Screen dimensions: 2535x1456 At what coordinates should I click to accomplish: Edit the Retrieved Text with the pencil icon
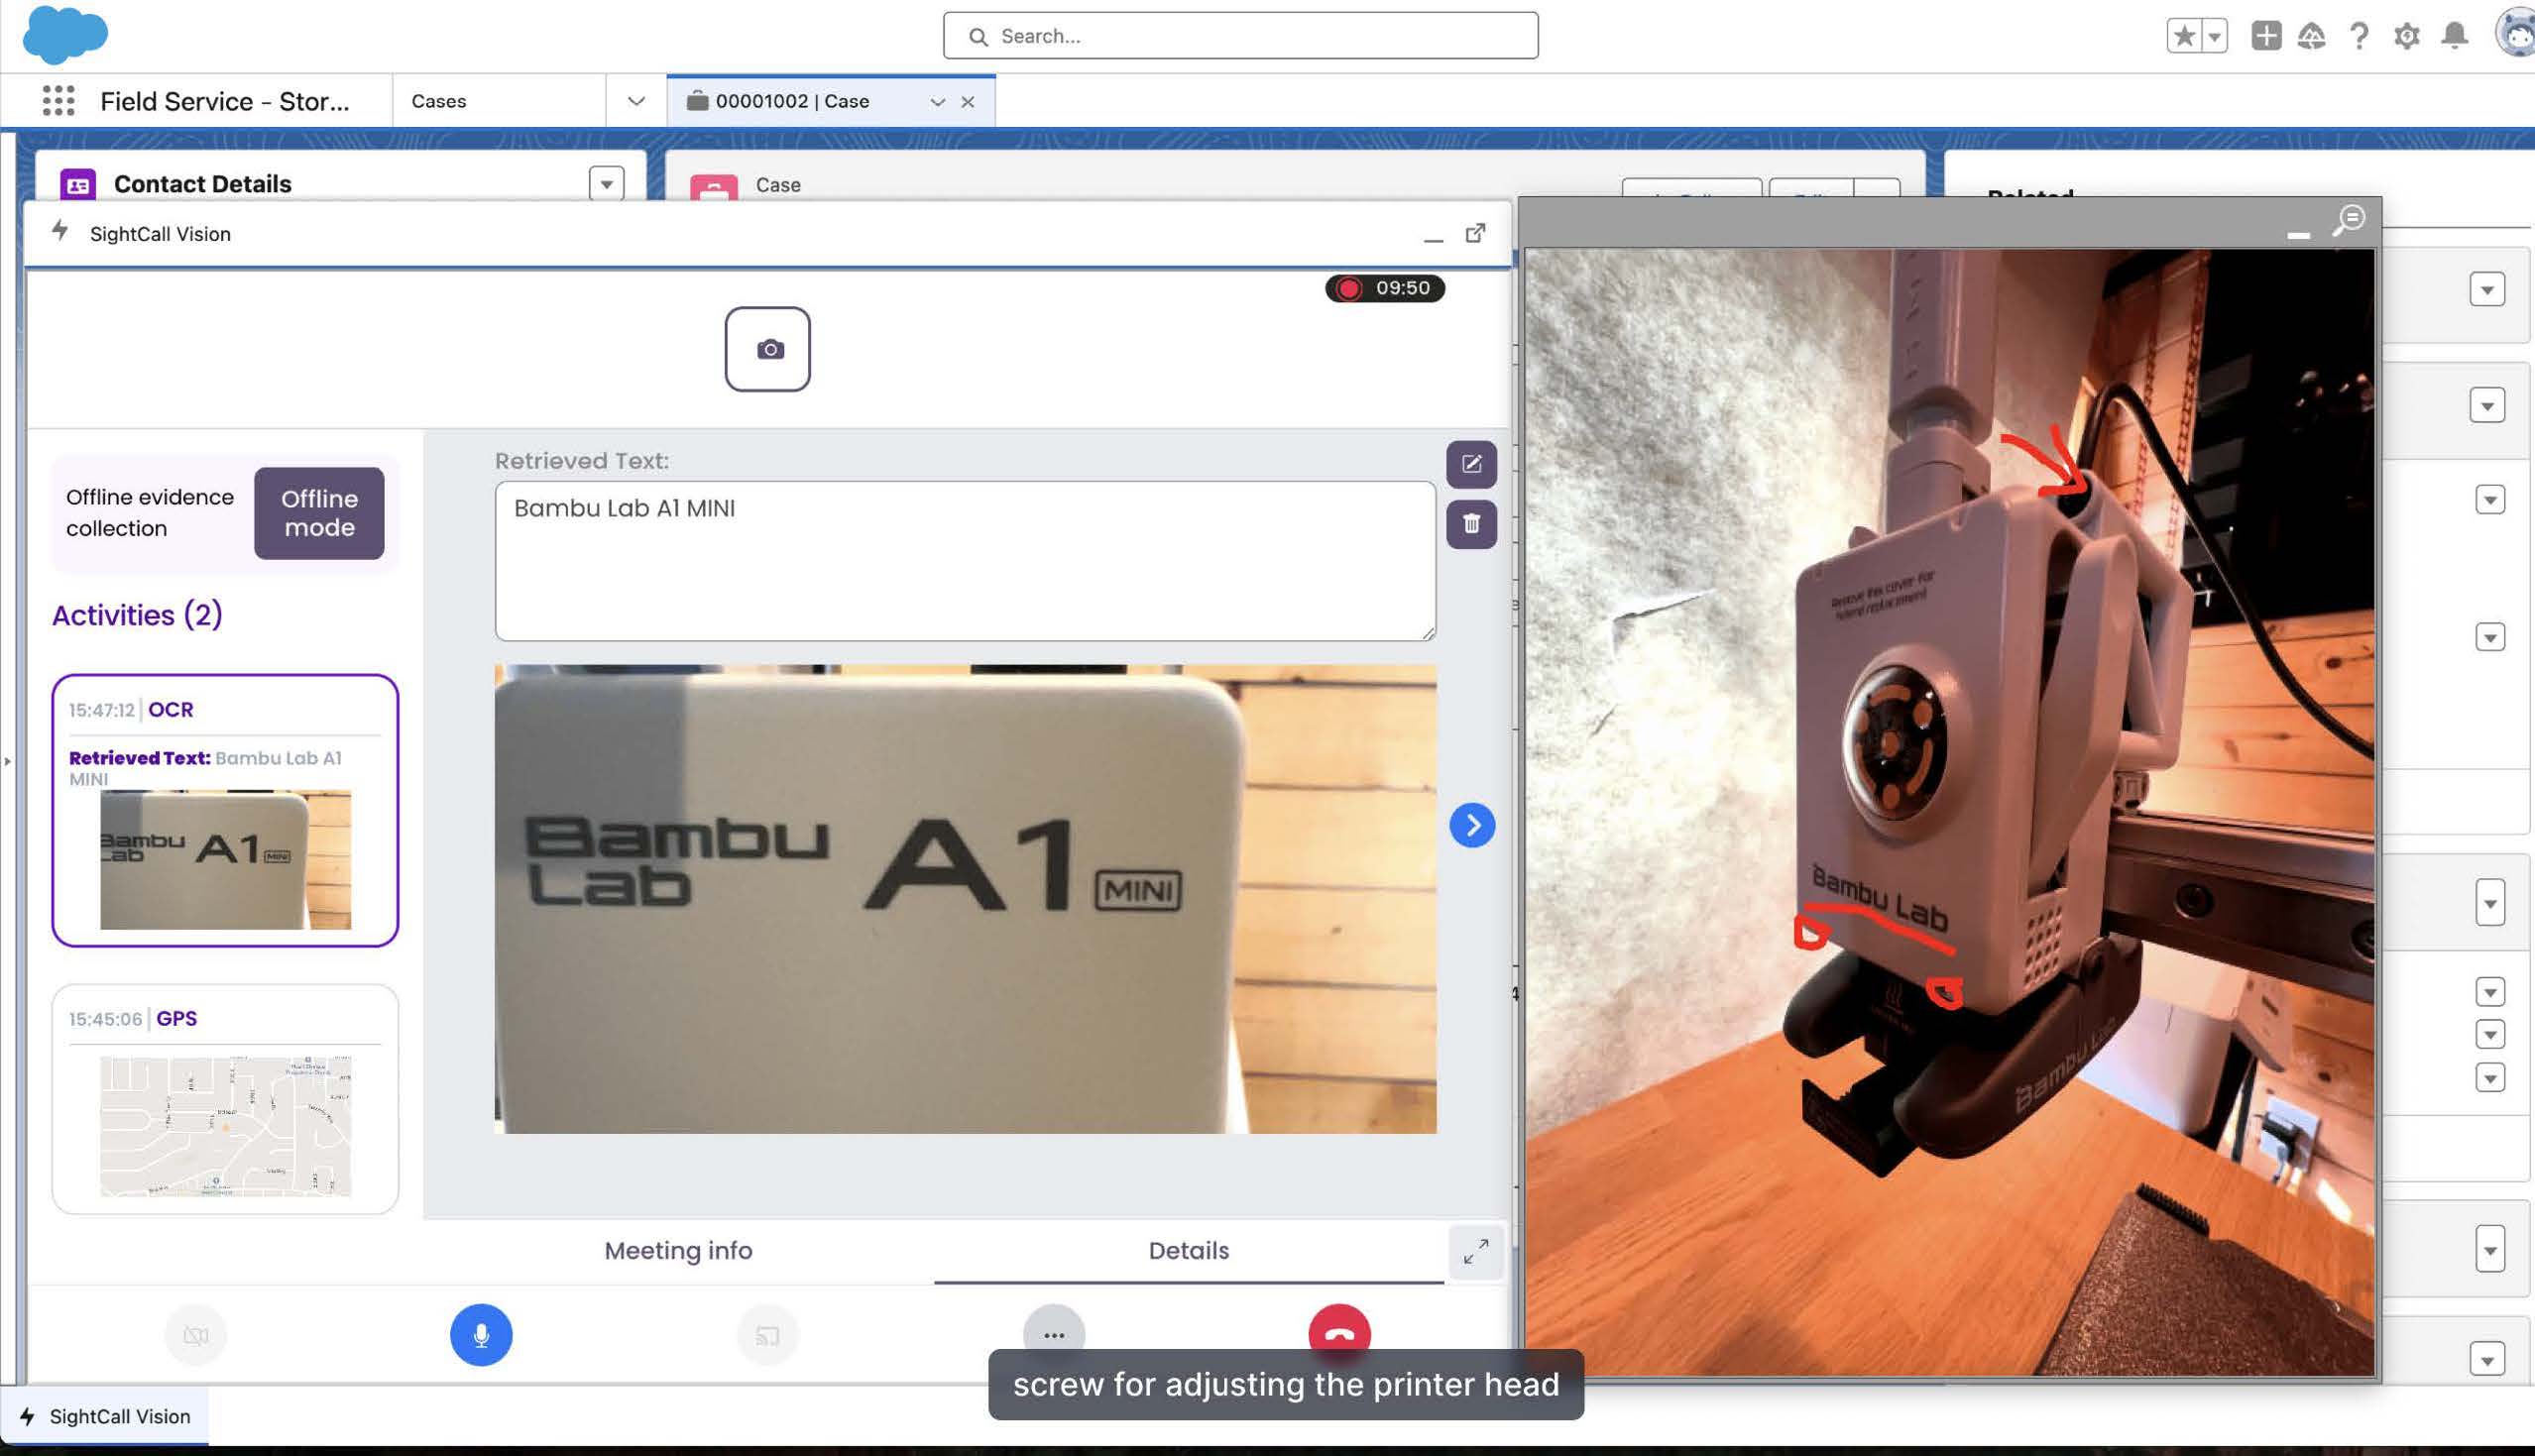[1471, 464]
